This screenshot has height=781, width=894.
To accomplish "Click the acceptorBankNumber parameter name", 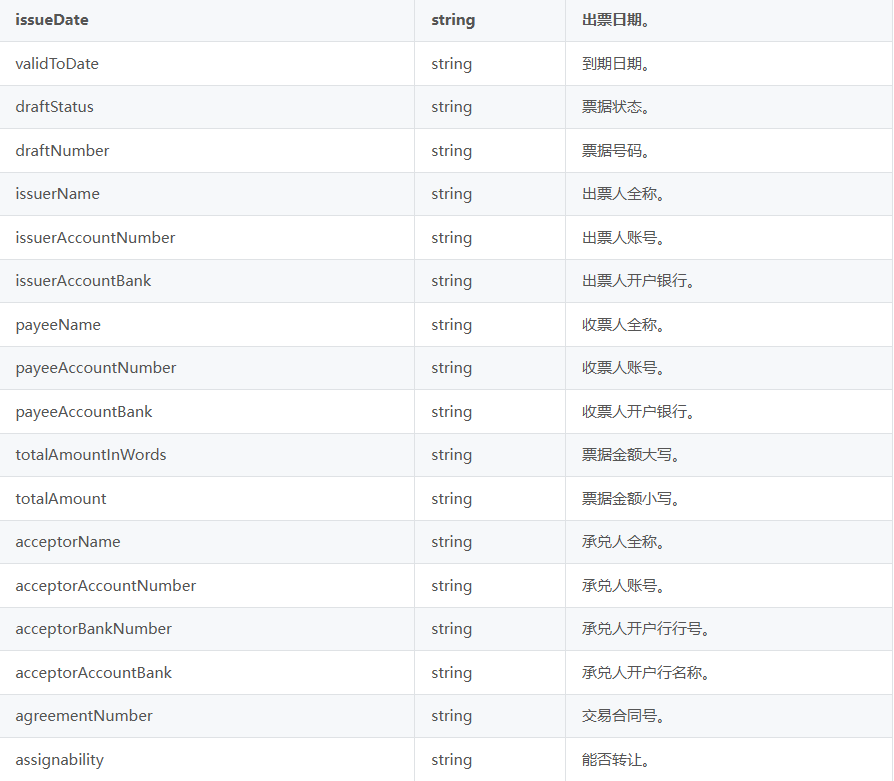I will tap(94, 629).
